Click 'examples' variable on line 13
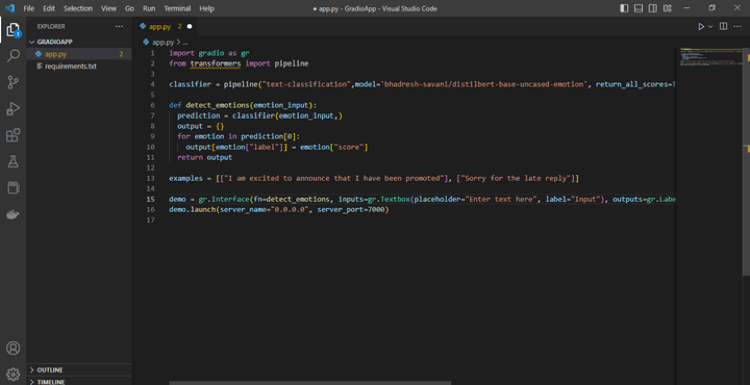Screen dimensions: 750x385 (x=186, y=178)
